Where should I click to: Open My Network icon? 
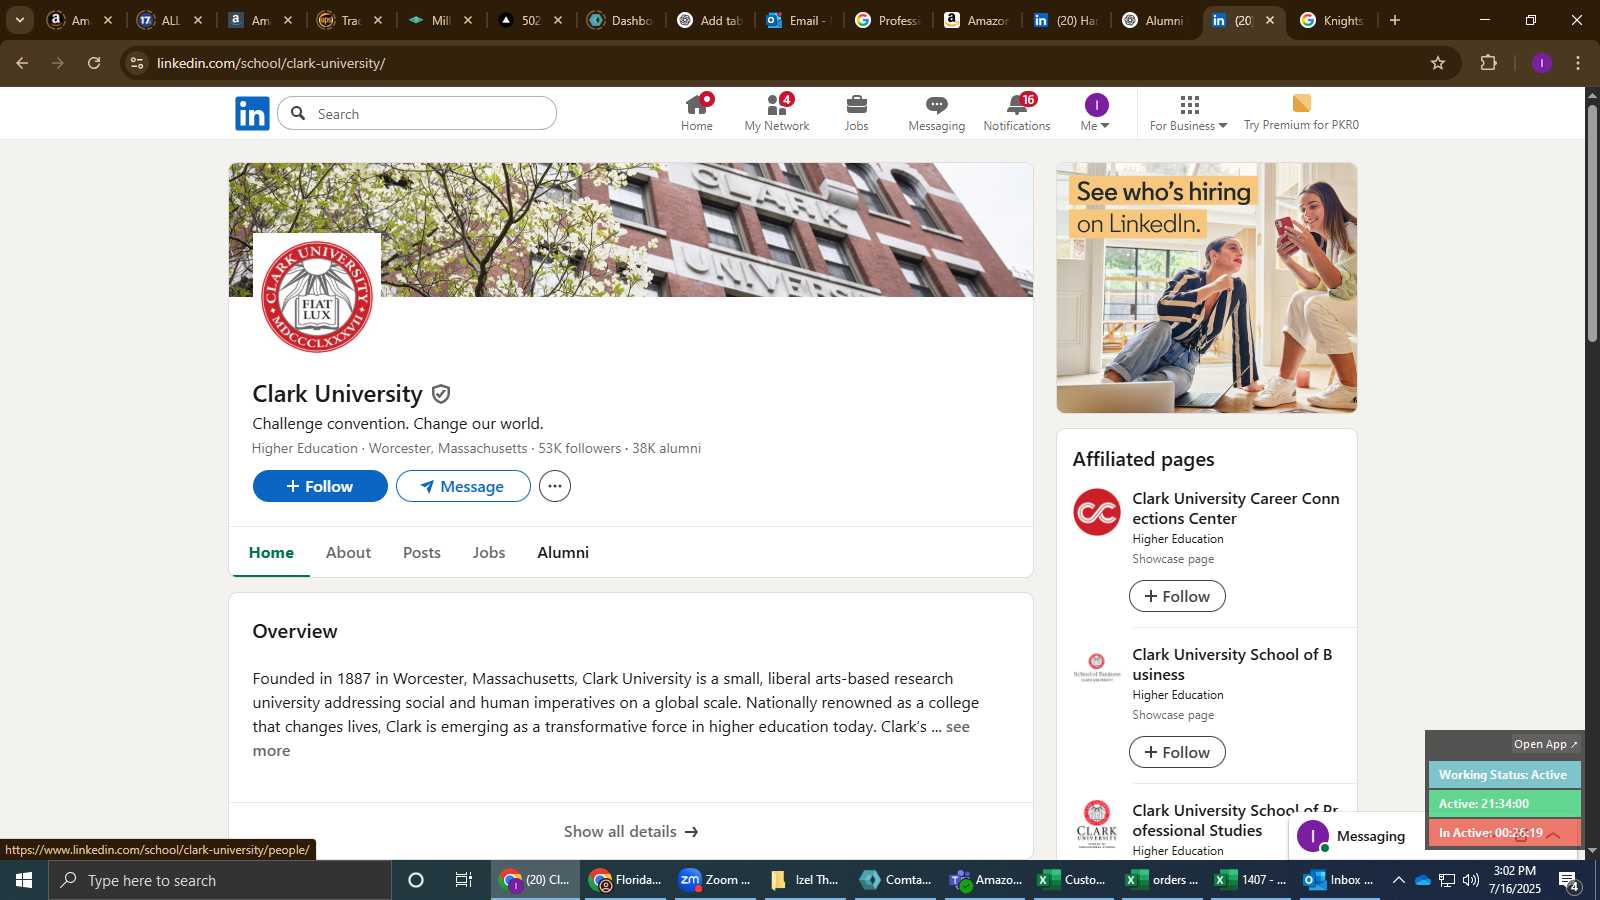click(777, 112)
